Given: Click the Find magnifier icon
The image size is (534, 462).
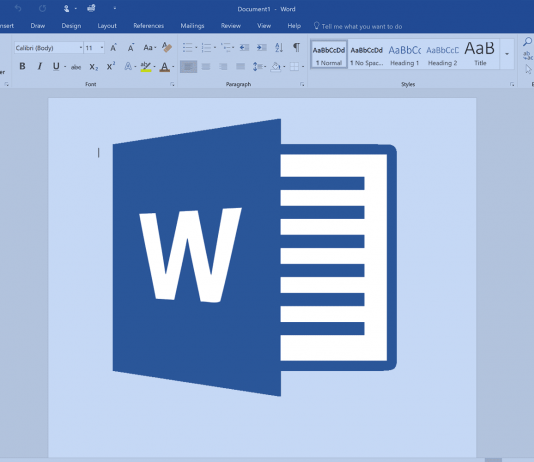Looking at the screenshot, I should tap(527, 42).
